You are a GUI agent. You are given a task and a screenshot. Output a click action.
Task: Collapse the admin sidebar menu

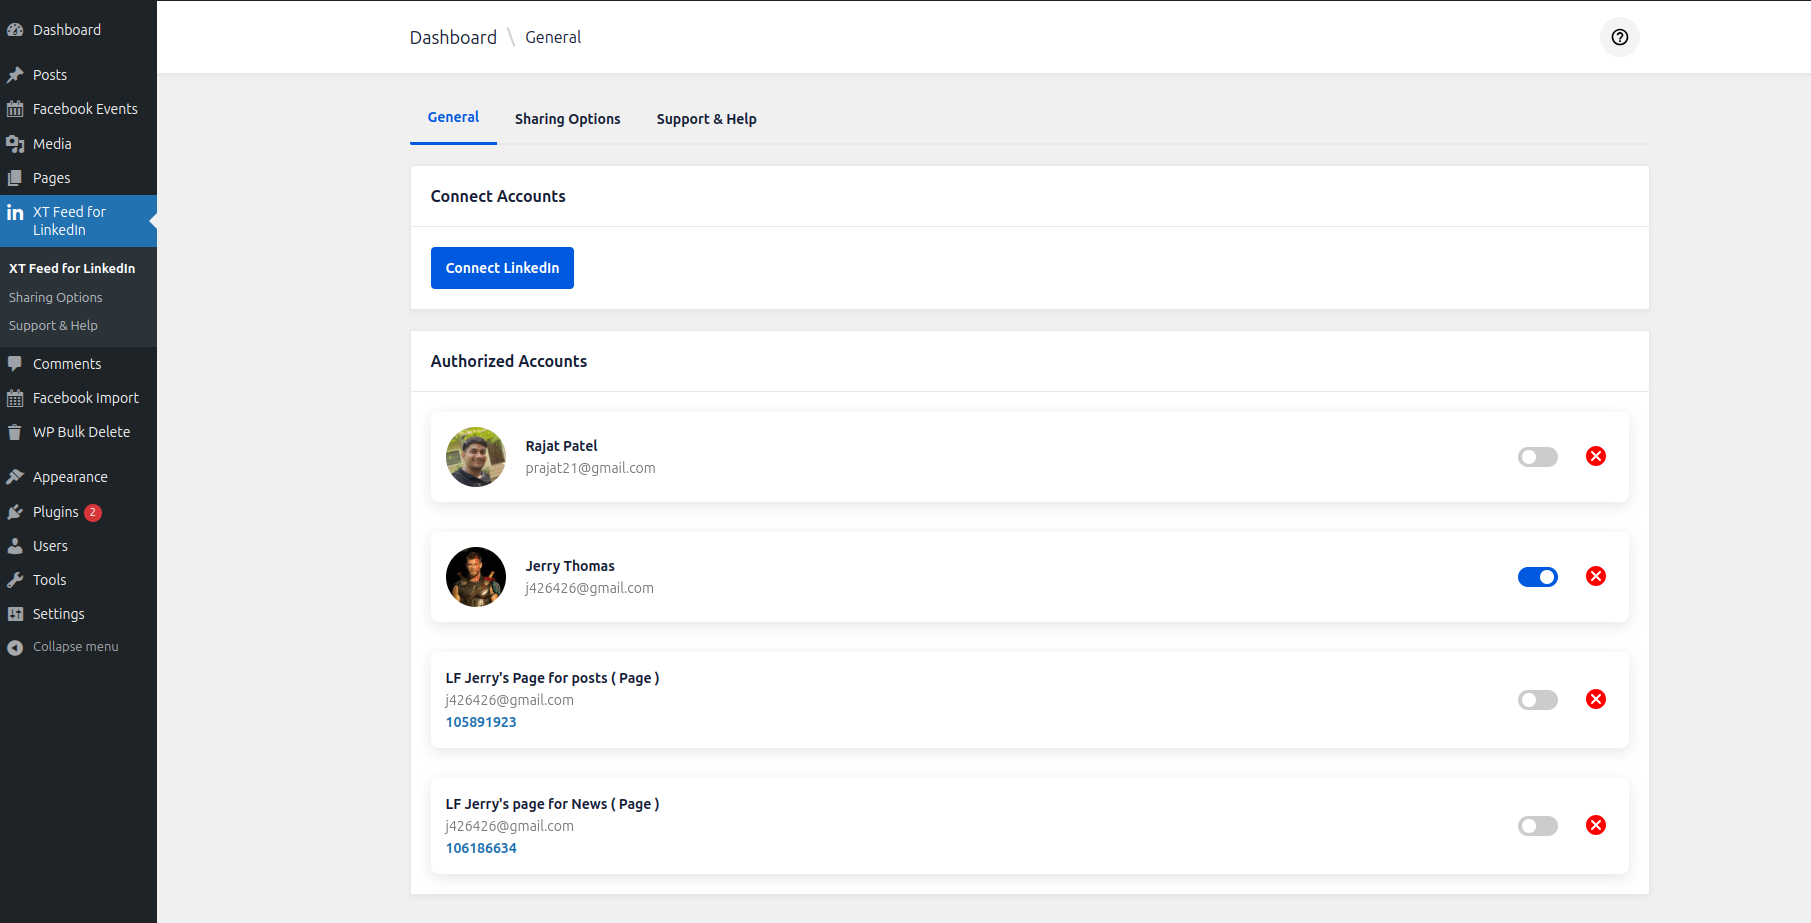75,647
